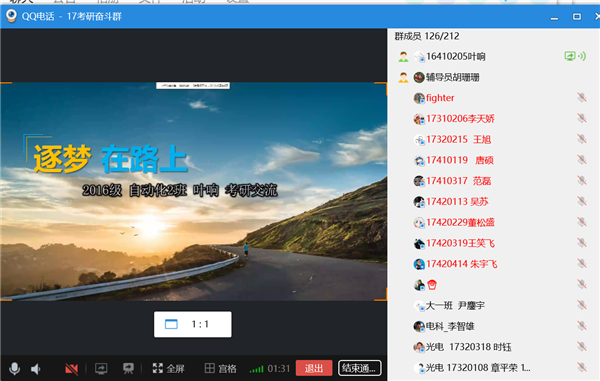Click the presentation demo board icon
Image resolution: width=600 pixels, height=381 pixels.
click(x=128, y=368)
